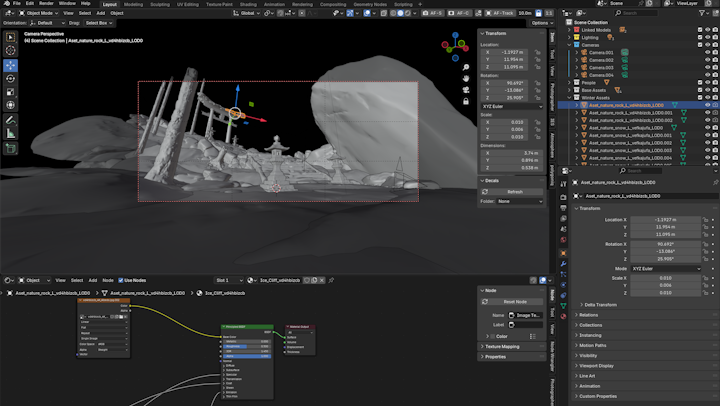Toggle Use Nodes checkbox in node editor

click(x=121, y=280)
